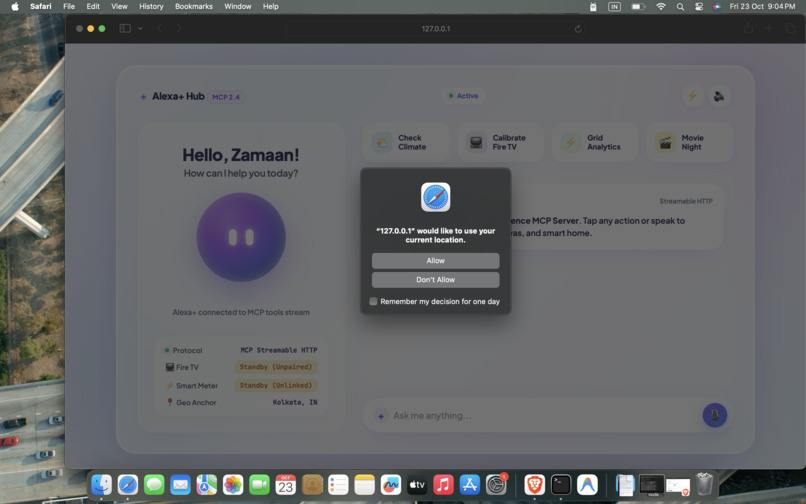Show the tab overview icon
Viewport: 806px width, 504px height.
point(790,28)
